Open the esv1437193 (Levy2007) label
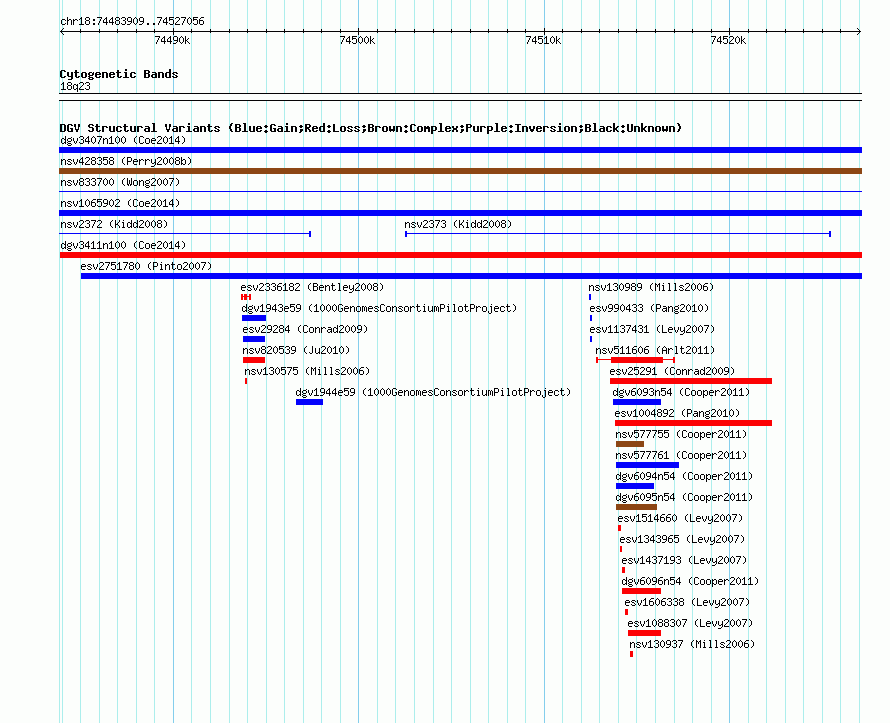Image resolution: width=890 pixels, height=723 pixels. pyautogui.click(x=684, y=560)
